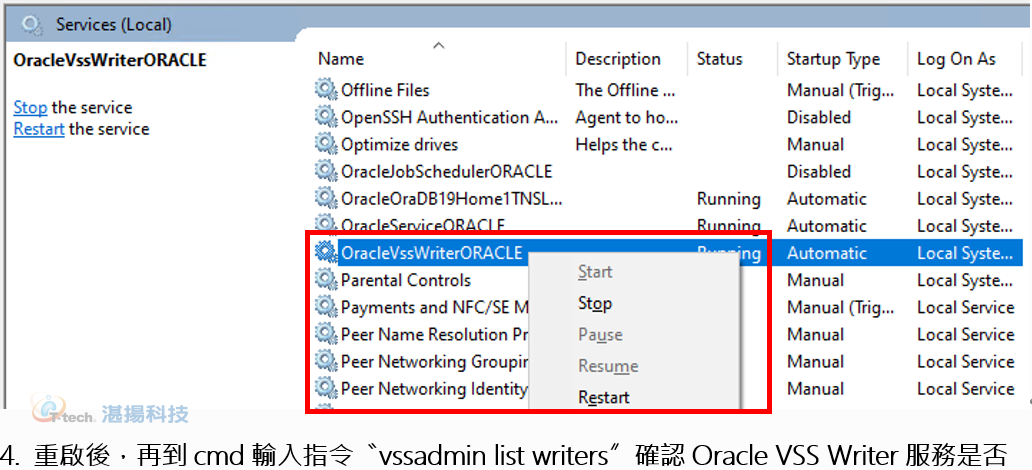The width and height of the screenshot is (1032, 470).
Task: Select the Pause context menu entry
Action: pyautogui.click(x=600, y=334)
